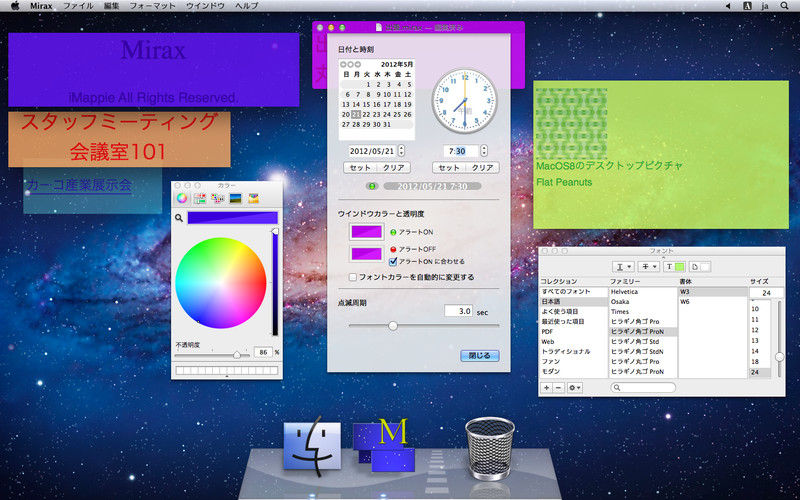Open the gear action menu in font panel
Screen dimensions: 800x500
pos(575,387)
